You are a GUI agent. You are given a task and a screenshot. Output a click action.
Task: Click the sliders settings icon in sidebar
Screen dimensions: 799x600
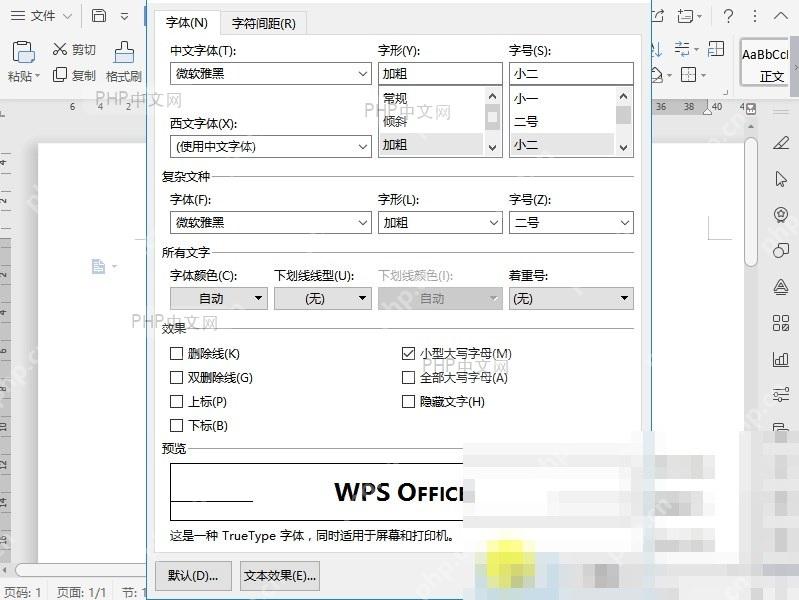(781, 395)
